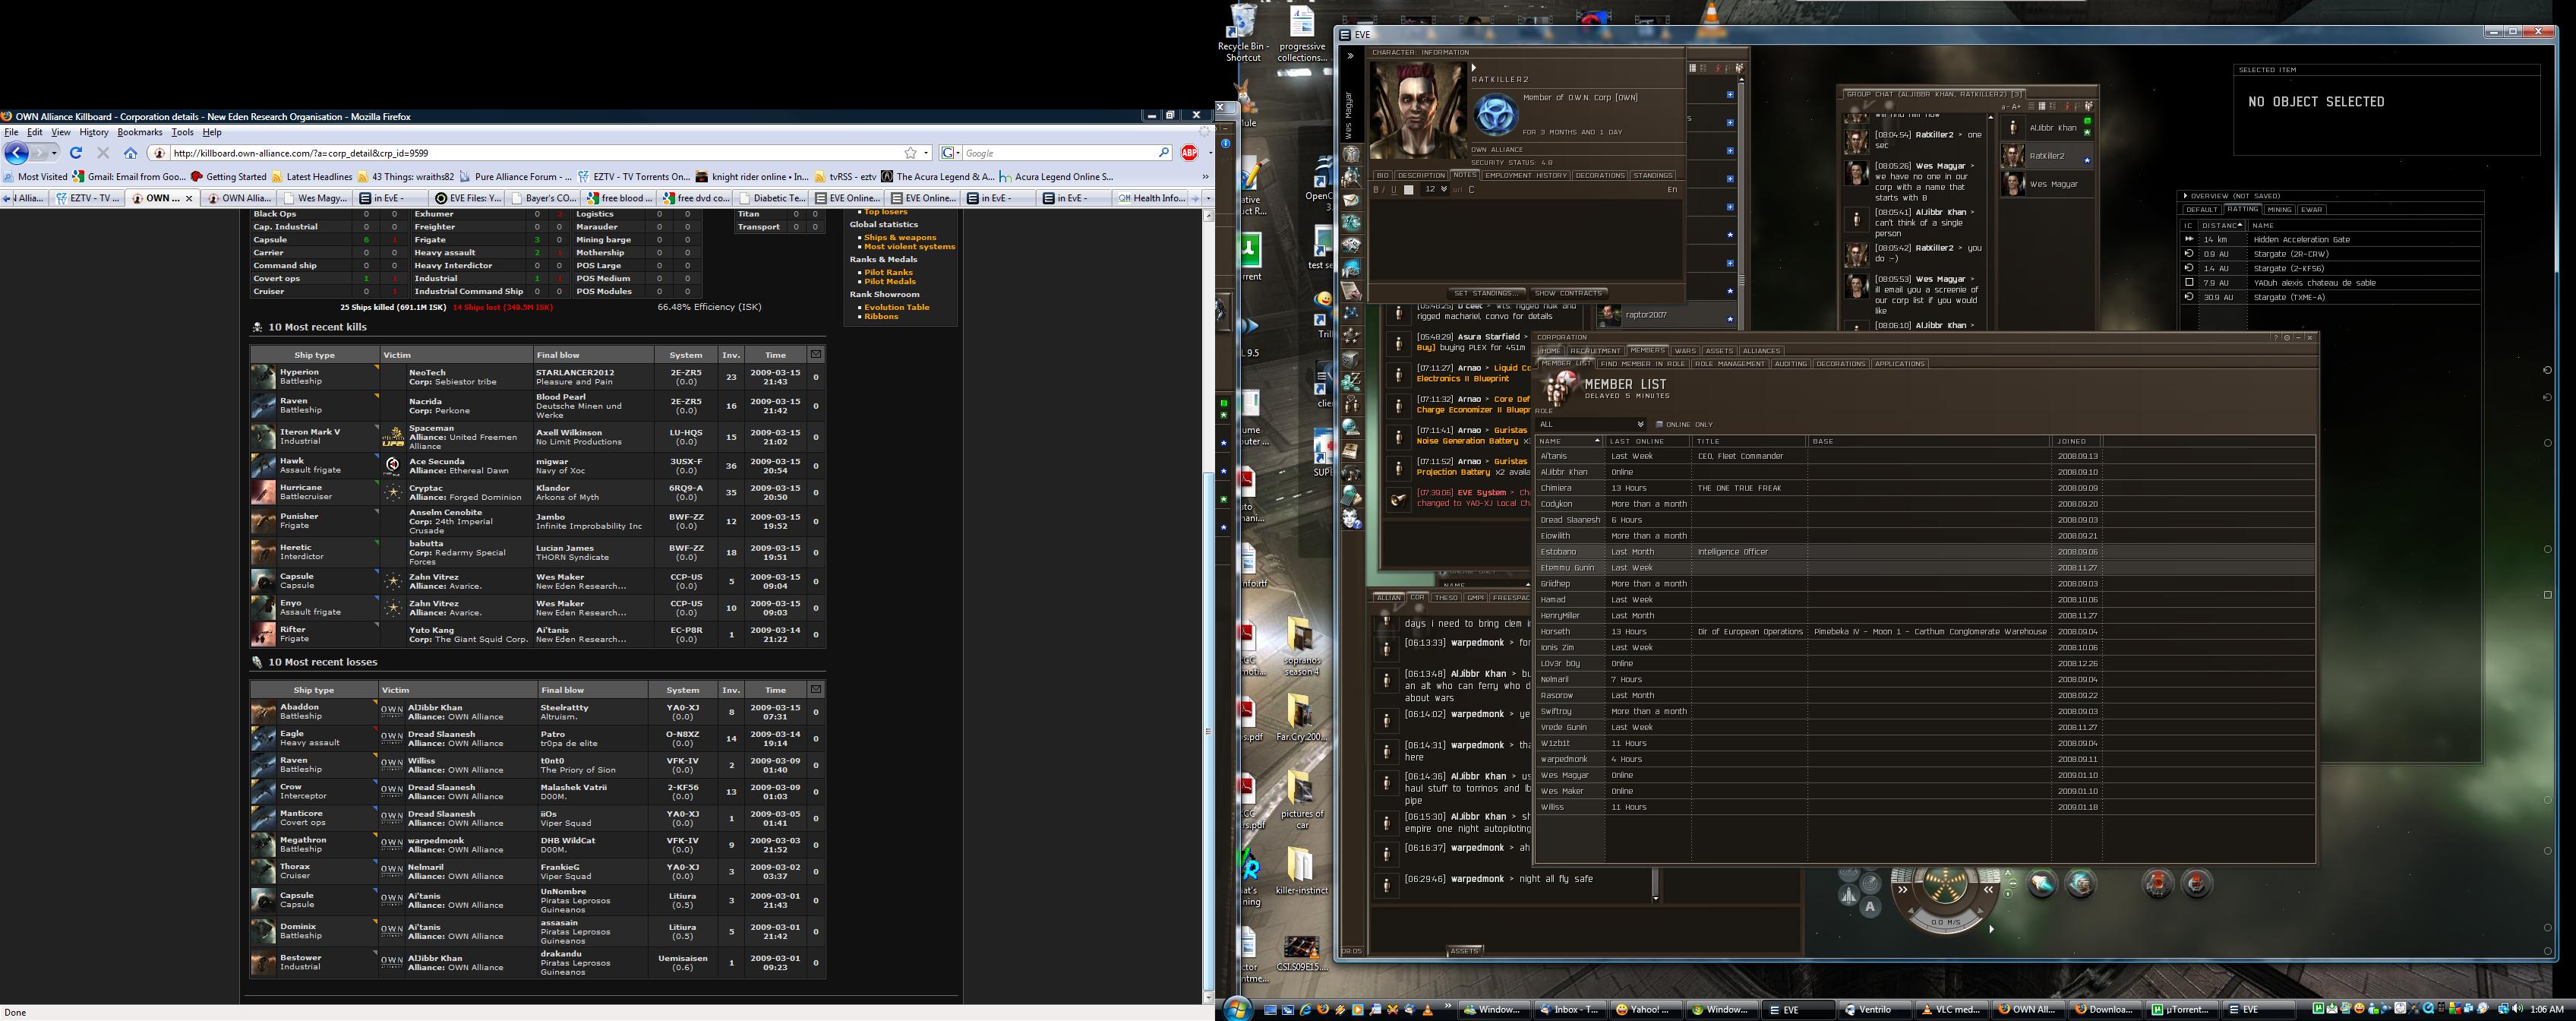Click the Pilot Ranks link on killboard

click(x=888, y=272)
